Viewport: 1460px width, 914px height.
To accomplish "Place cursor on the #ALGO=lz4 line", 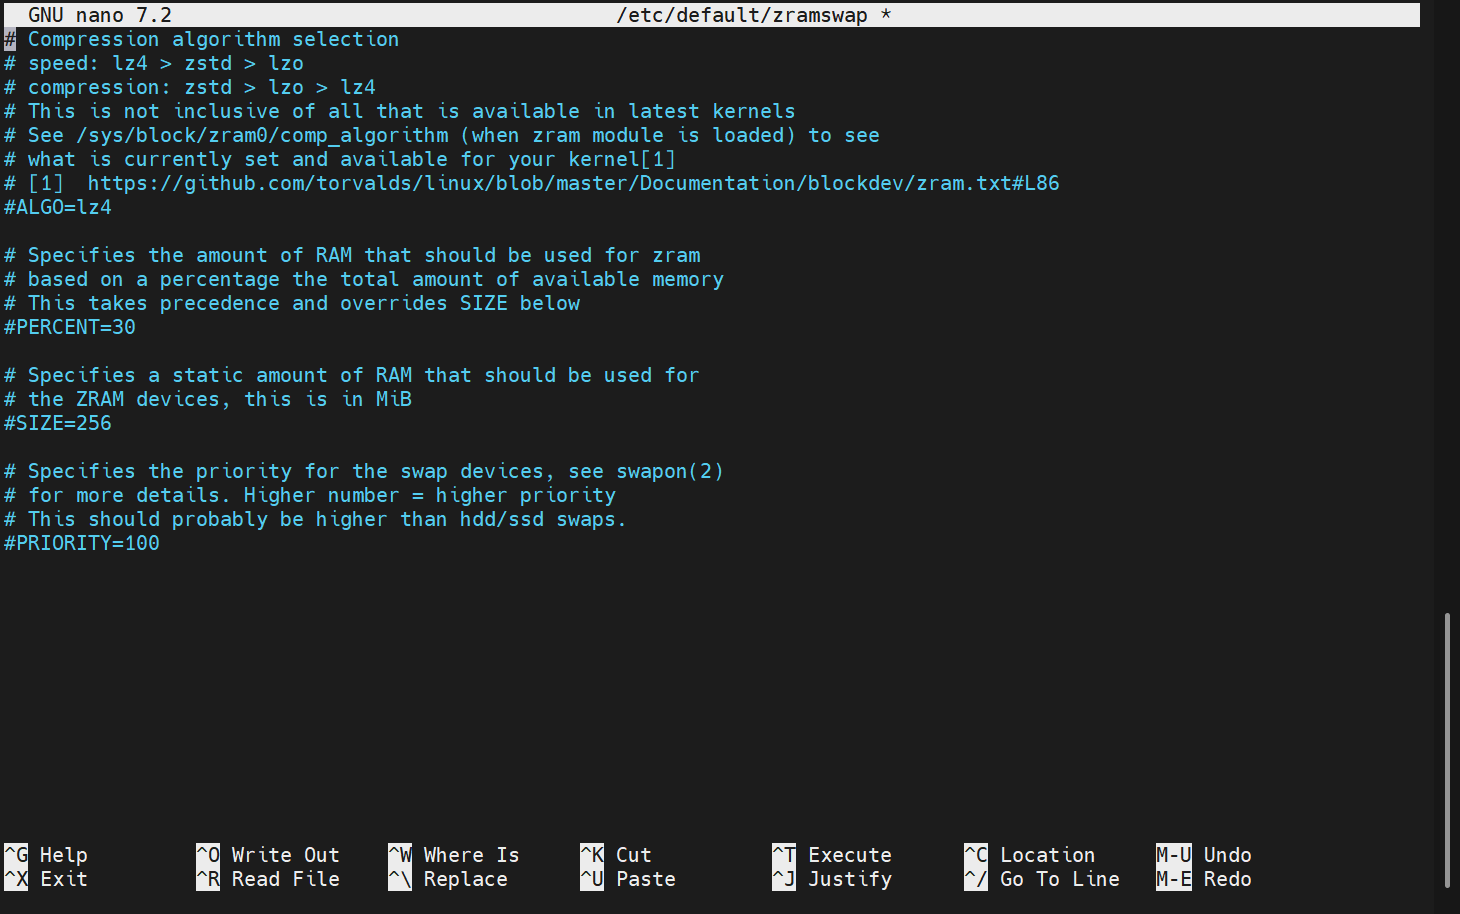I will pos(58,207).
